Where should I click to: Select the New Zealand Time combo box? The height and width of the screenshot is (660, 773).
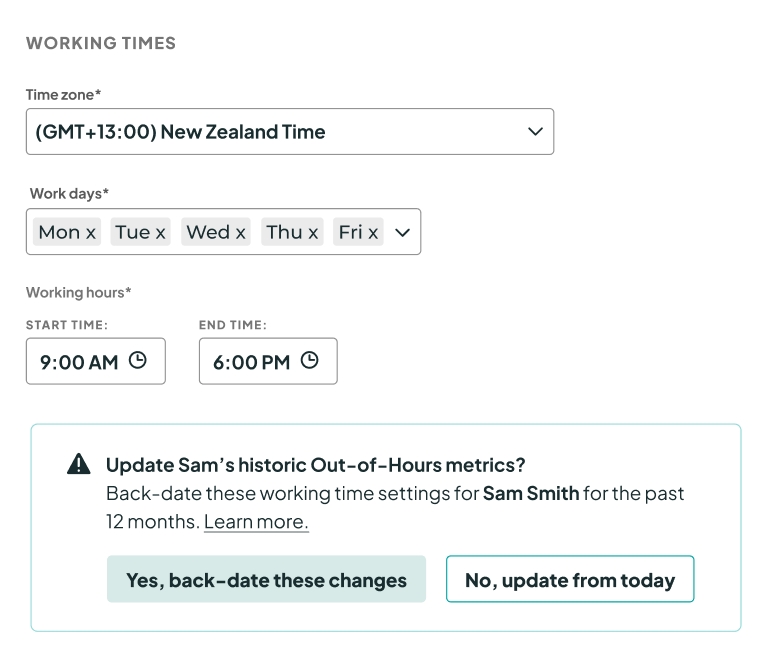(270, 132)
